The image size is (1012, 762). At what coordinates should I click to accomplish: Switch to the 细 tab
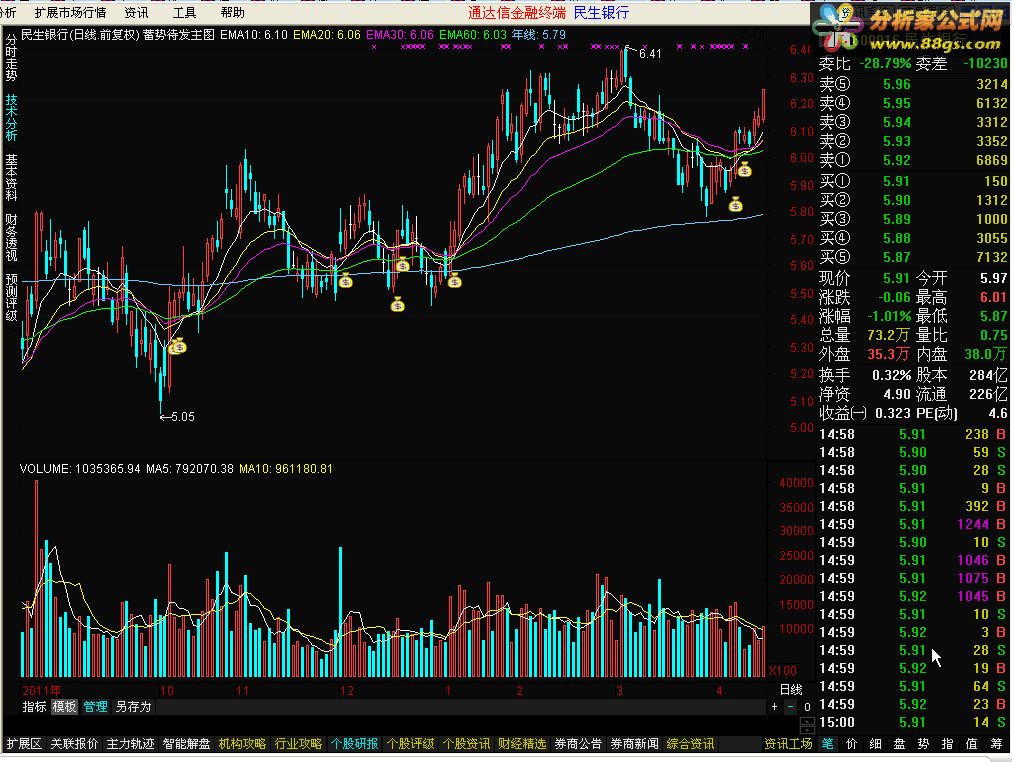click(x=875, y=744)
